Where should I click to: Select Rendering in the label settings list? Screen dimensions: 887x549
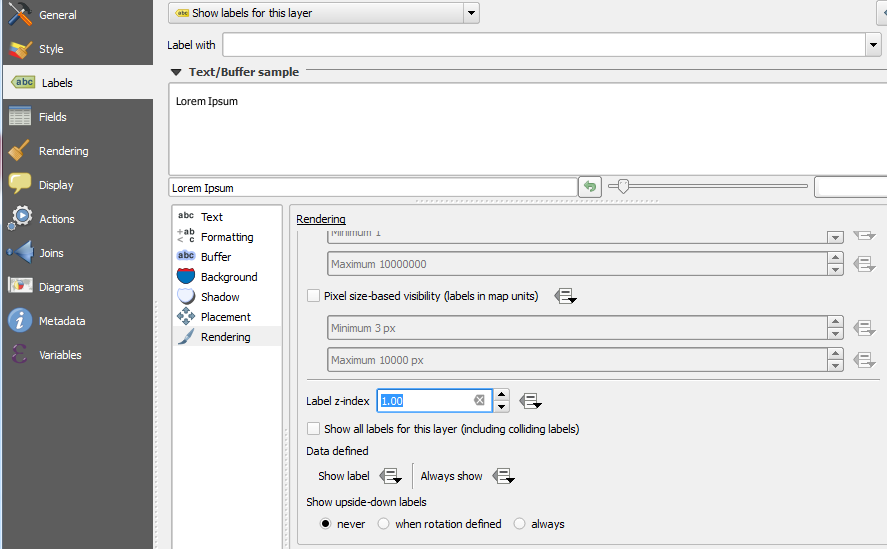pos(226,337)
